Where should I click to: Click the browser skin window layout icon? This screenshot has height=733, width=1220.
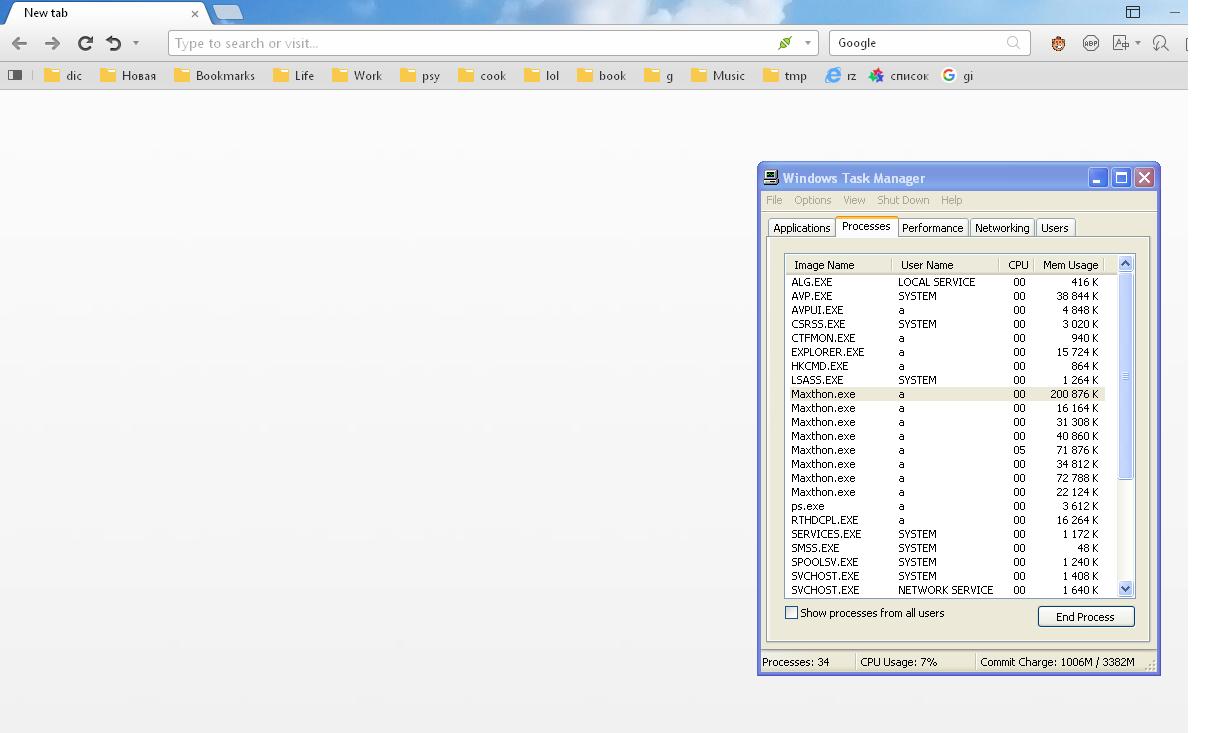[x=1133, y=12]
